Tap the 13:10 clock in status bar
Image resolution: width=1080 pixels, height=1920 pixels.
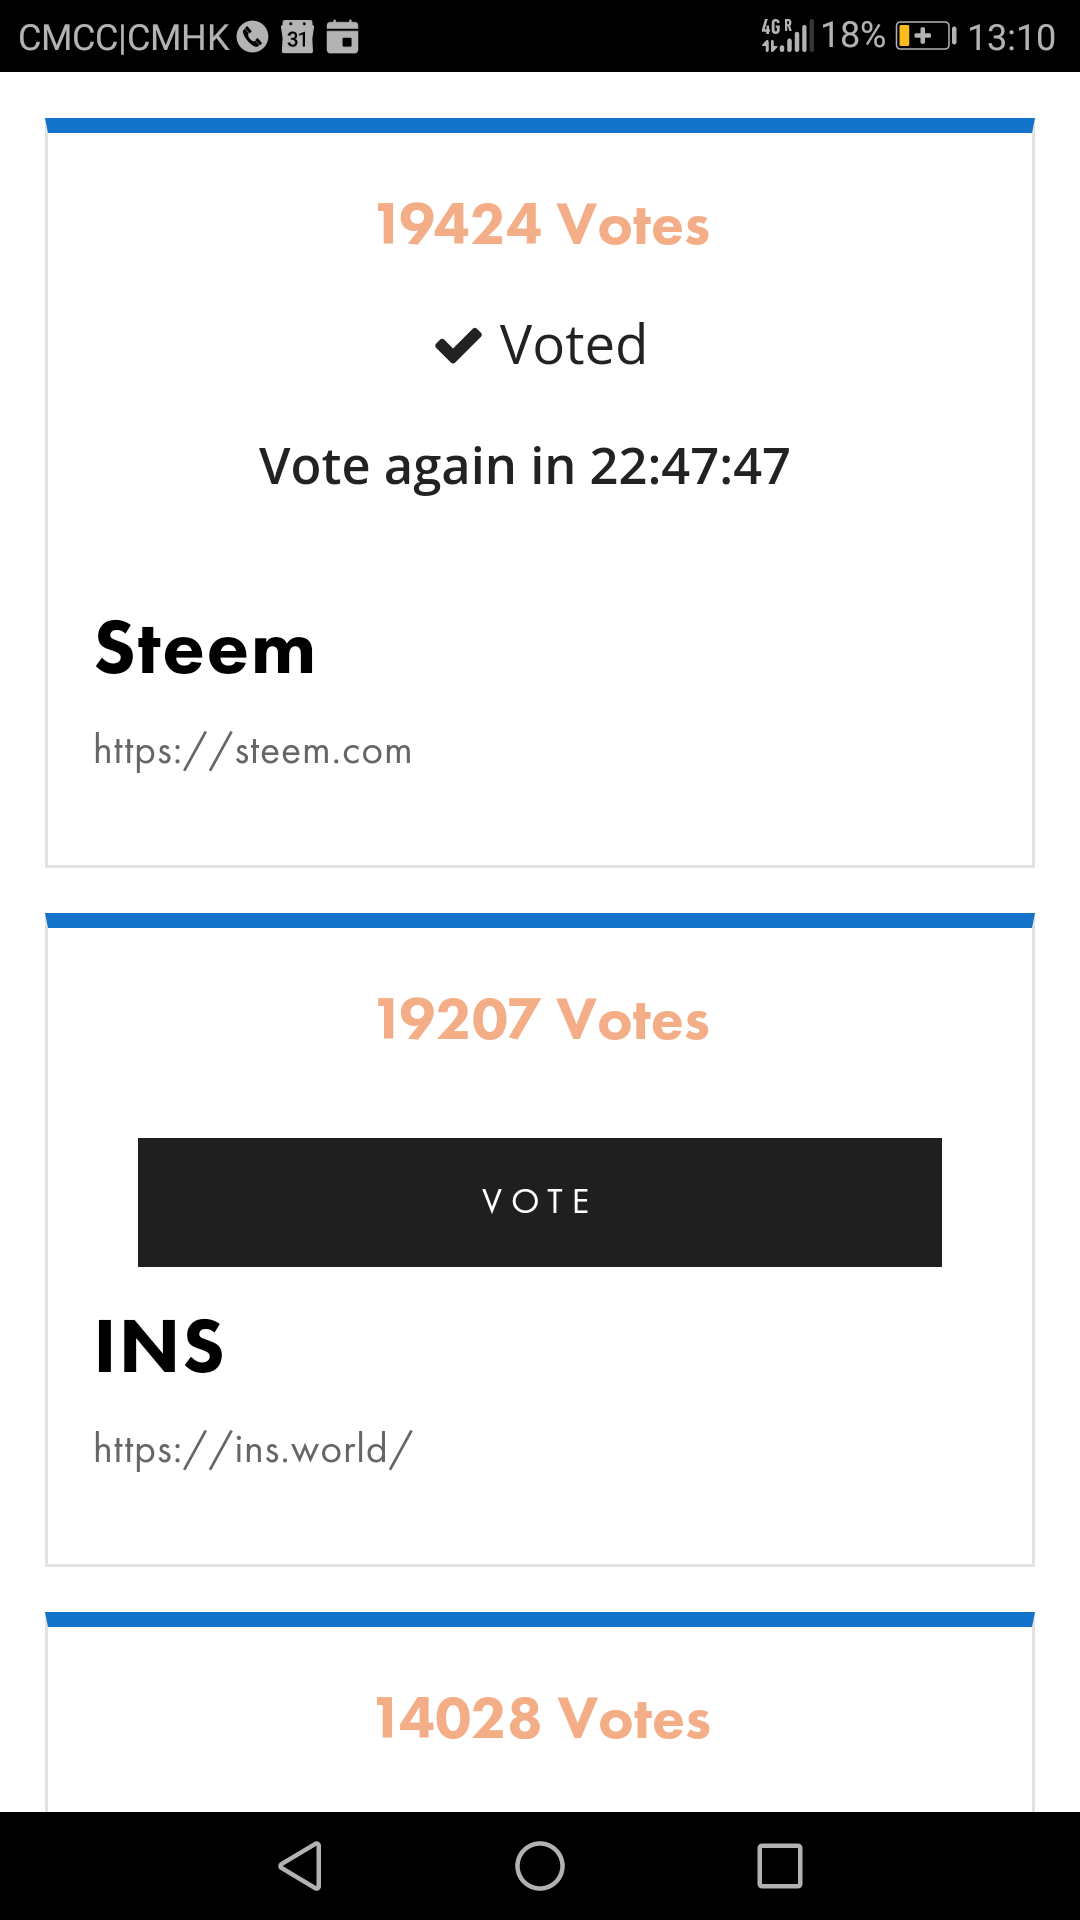[1011, 37]
